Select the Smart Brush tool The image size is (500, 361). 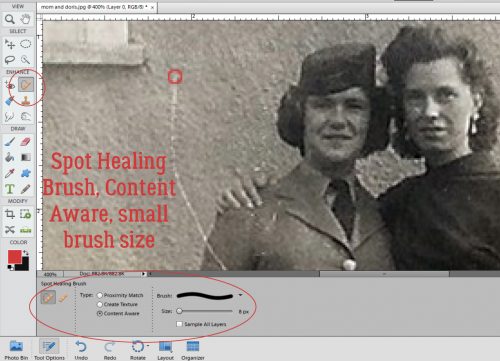click(x=10, y=101)
